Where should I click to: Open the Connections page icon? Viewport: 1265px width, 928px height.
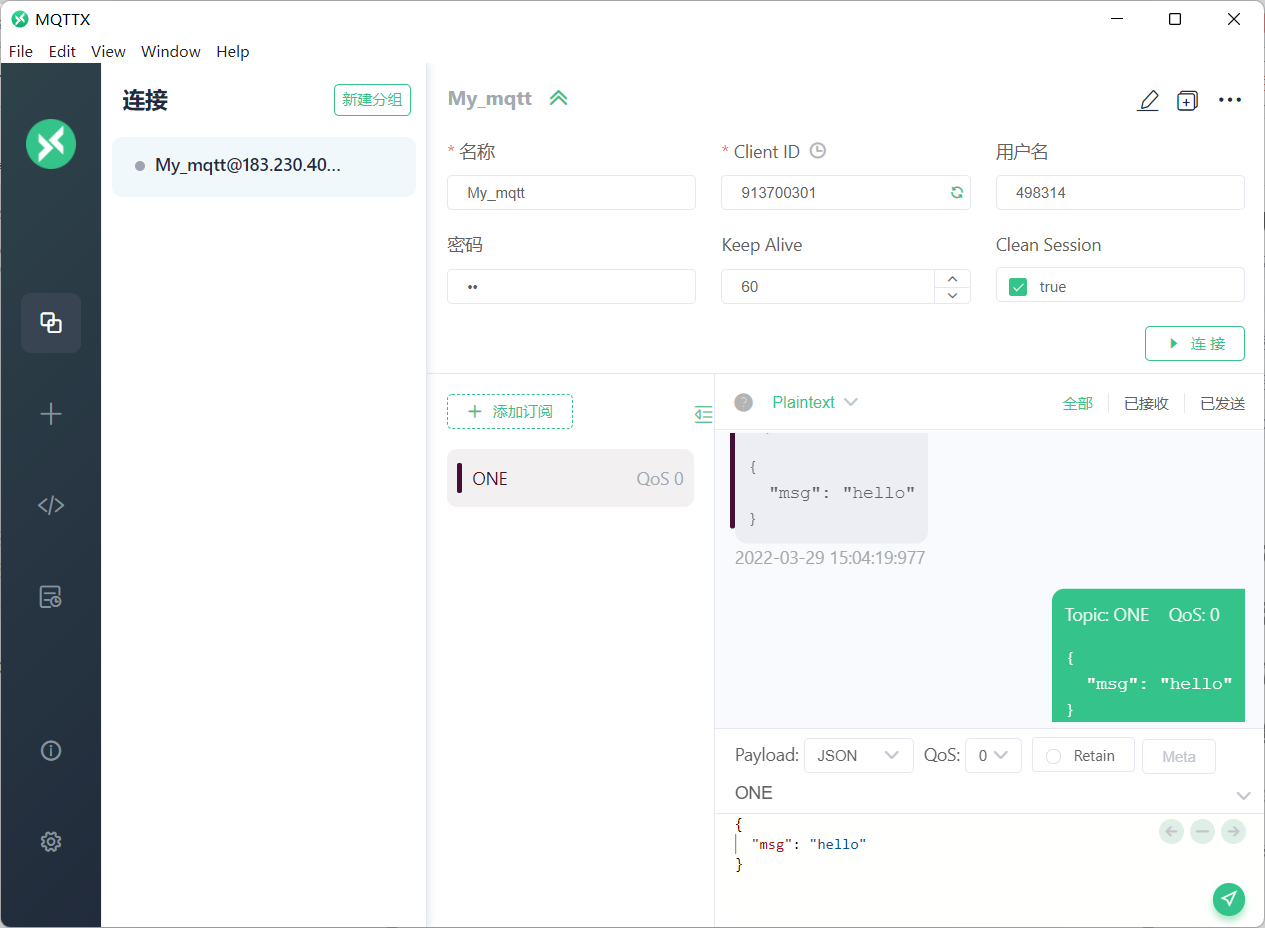51,323
